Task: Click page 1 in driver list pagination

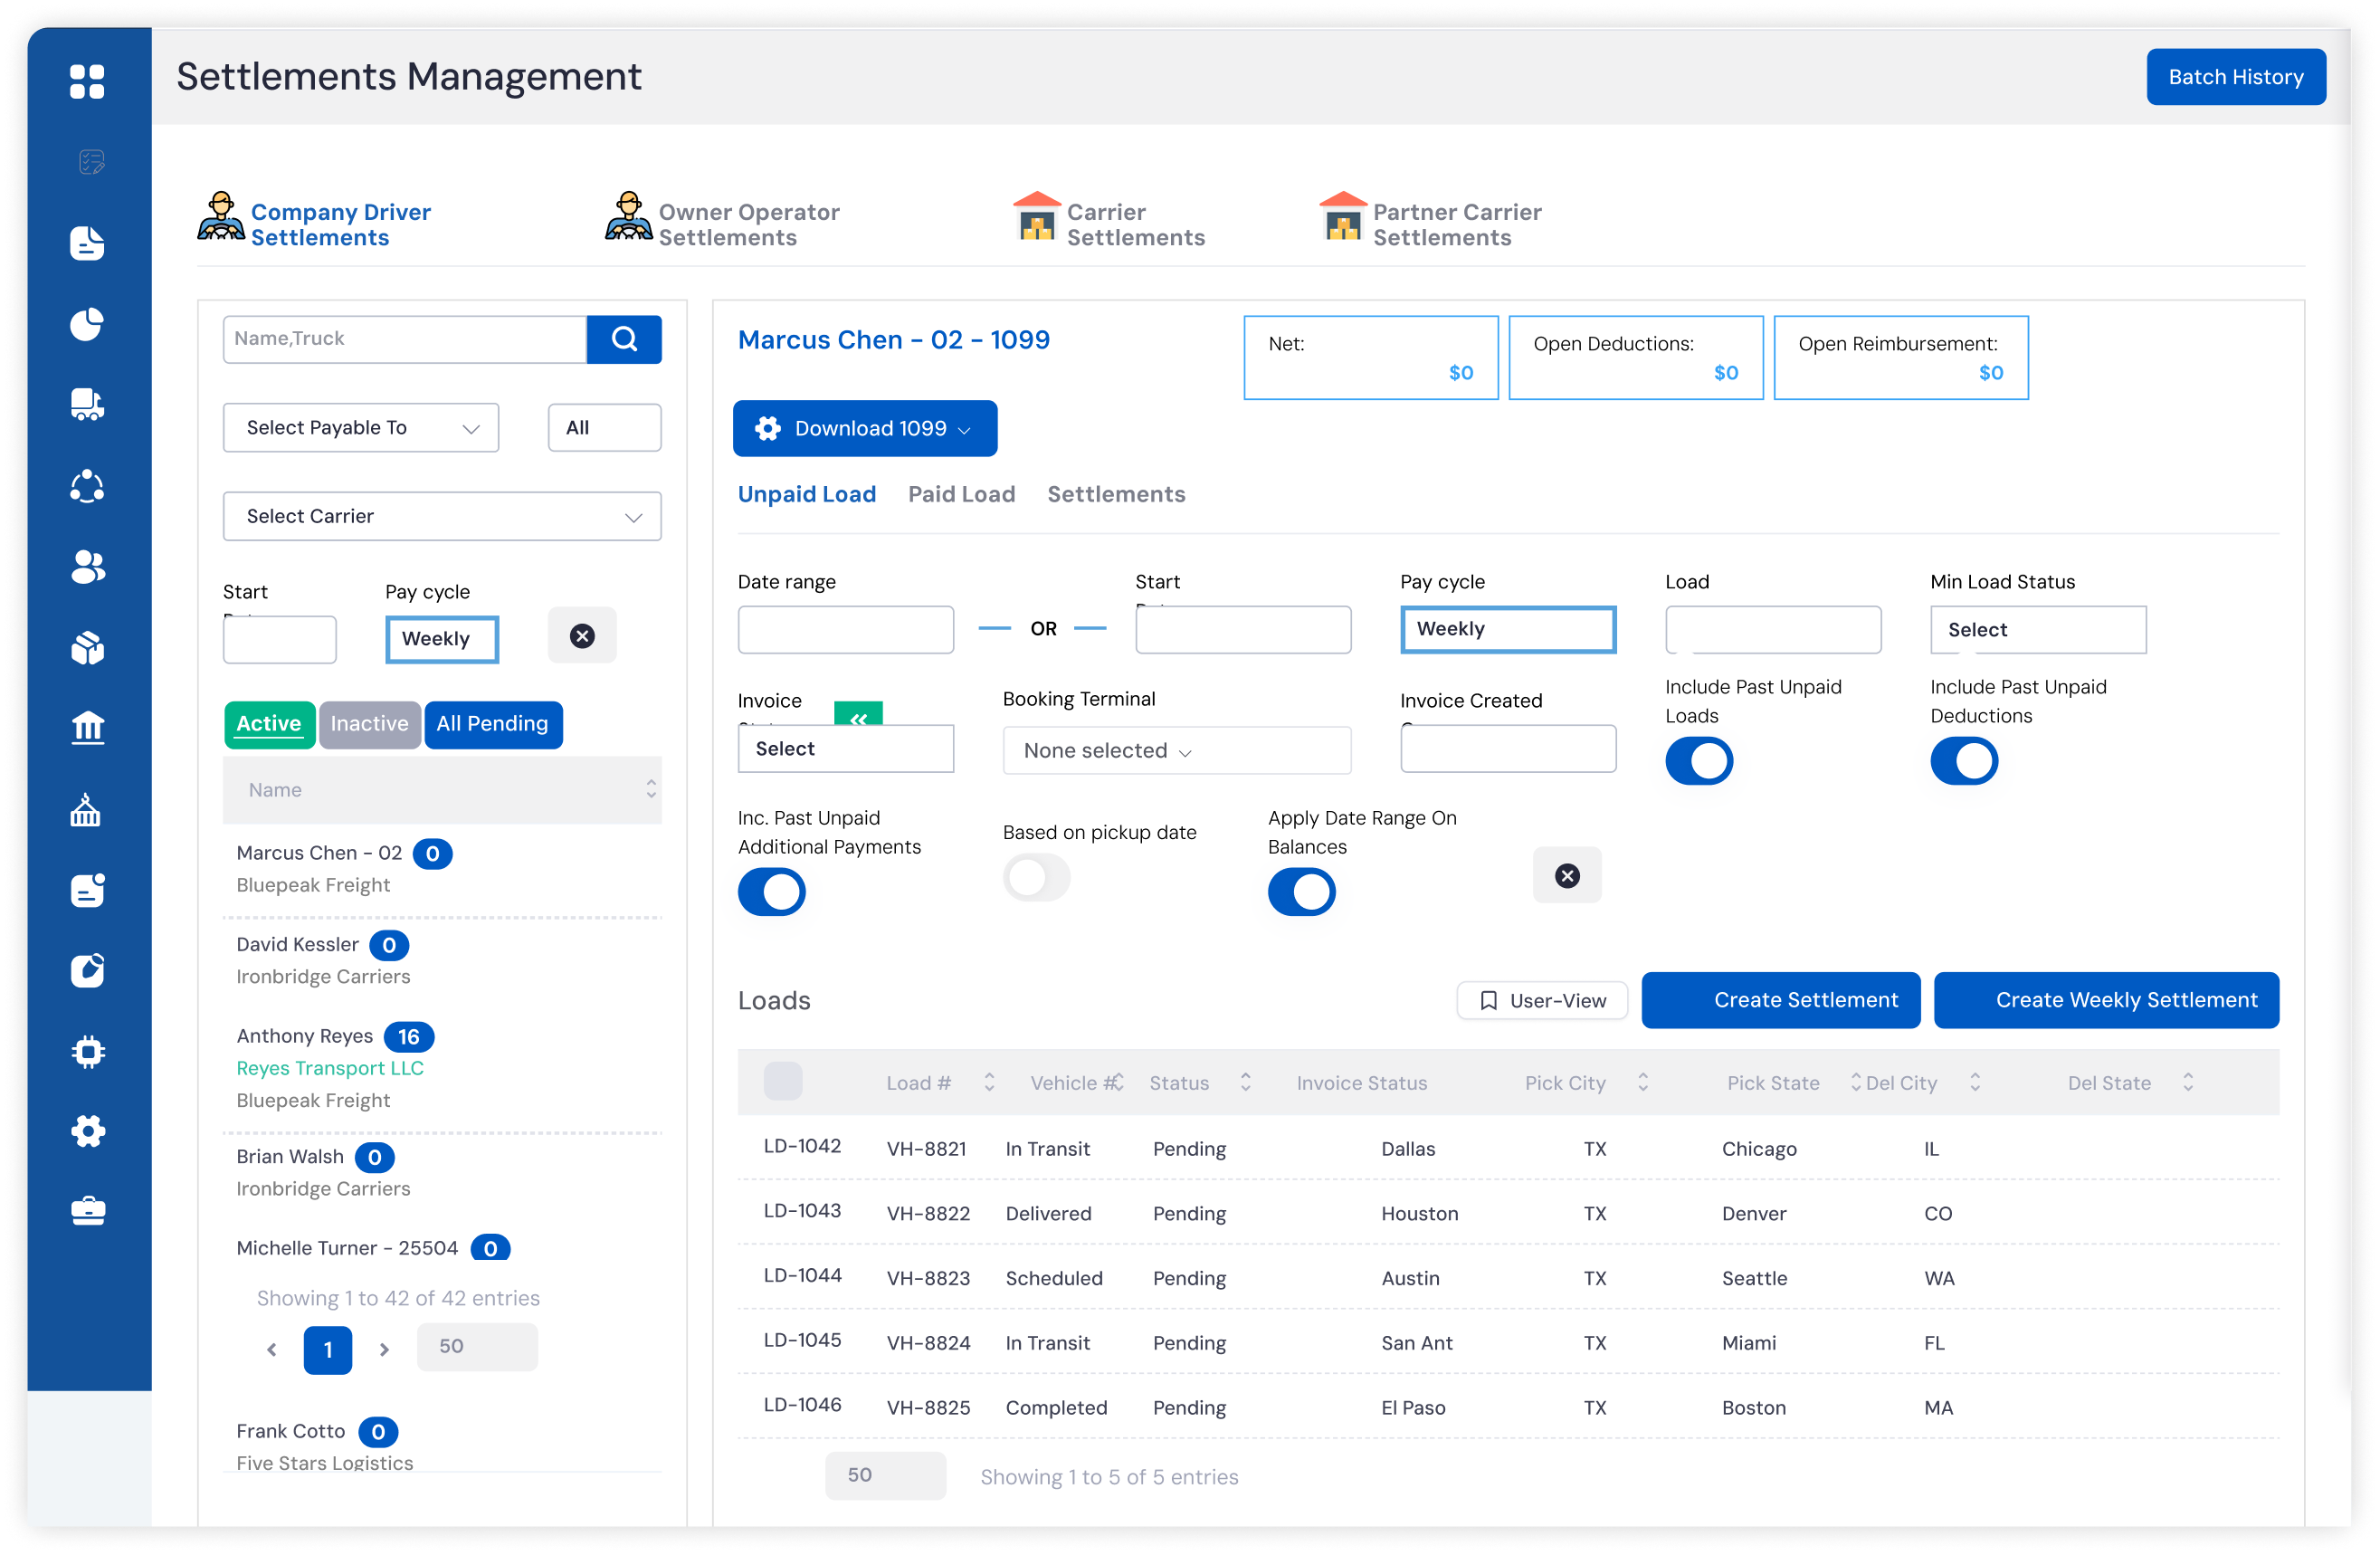Action: pos(328,1349)
